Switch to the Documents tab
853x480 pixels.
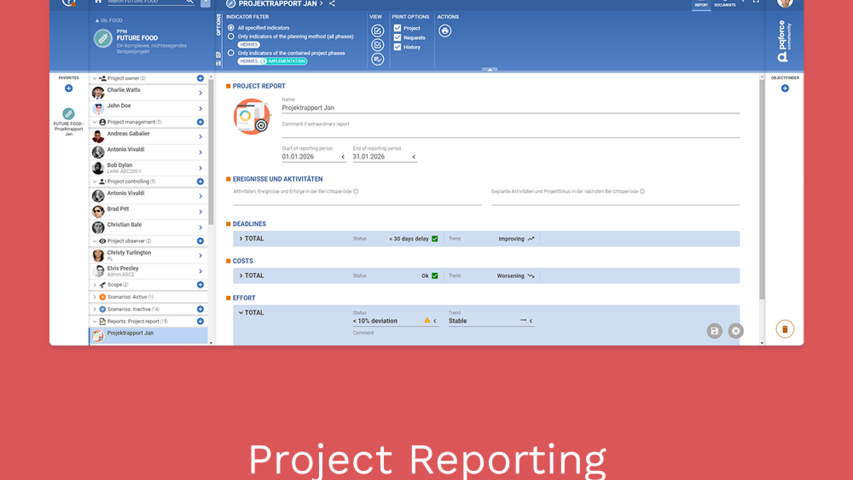click(x=725, y=5)
